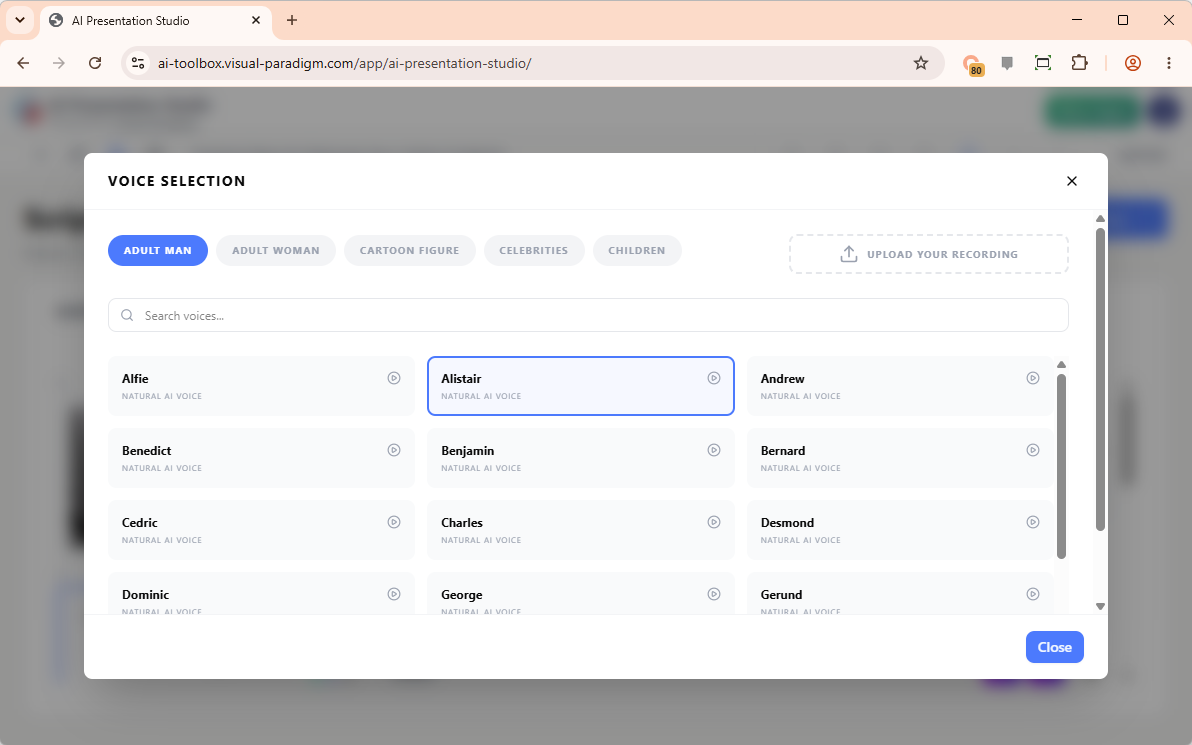Reload the page in browser
Screen dimensions: 1192x745
[x=95, y=63]
